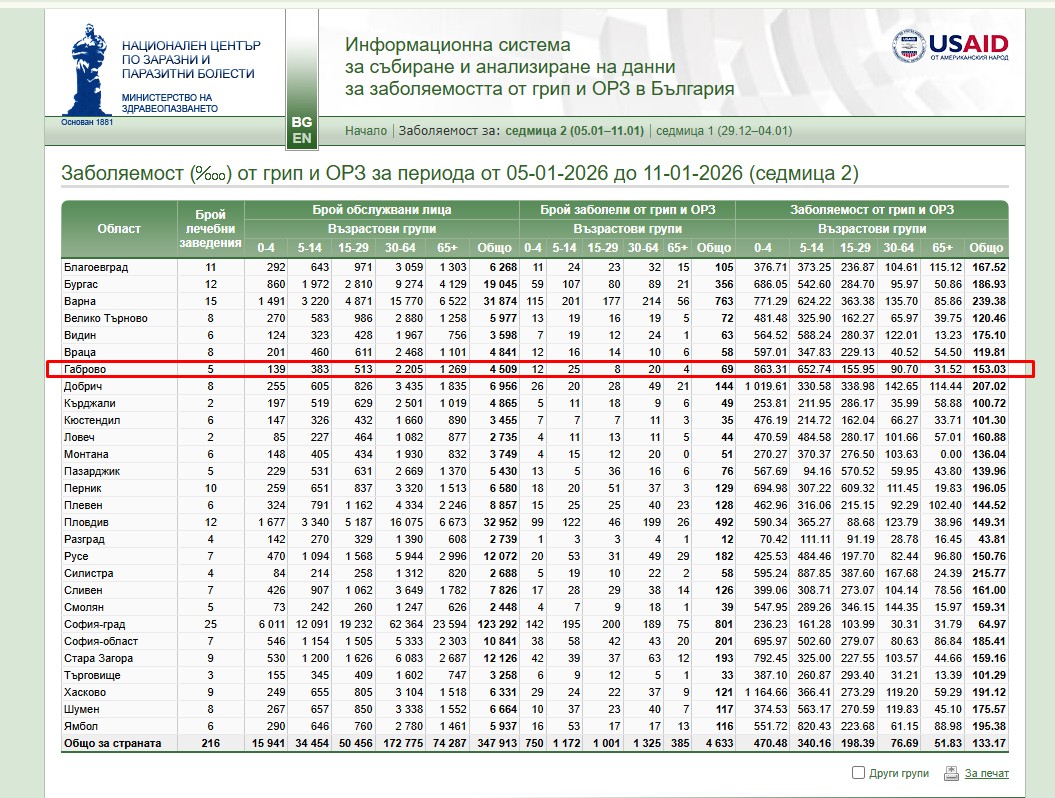Switch language to EN
The width and height of the screenshot is (1055, 798).
(301, 137)
